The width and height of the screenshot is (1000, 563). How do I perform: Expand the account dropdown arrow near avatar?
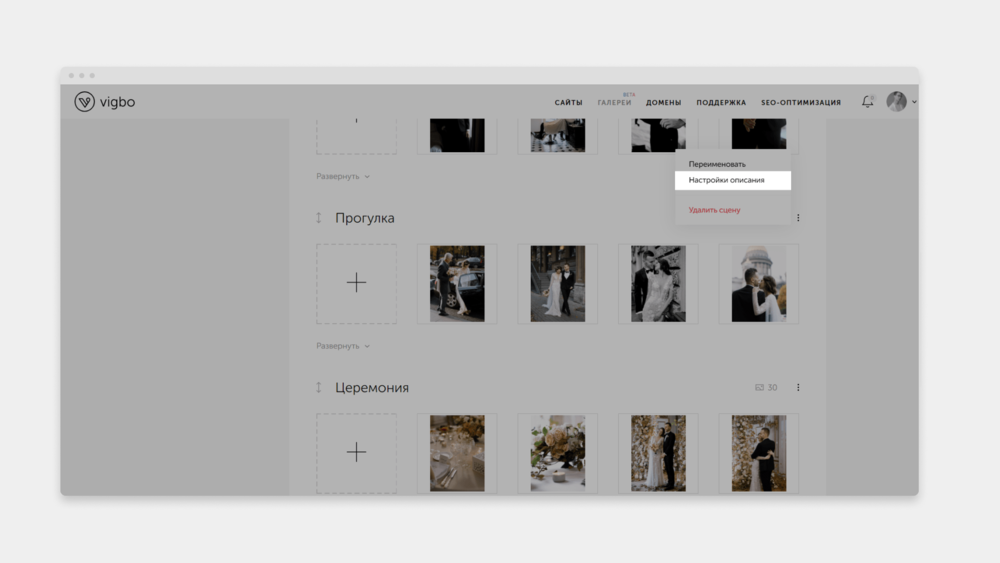(914, 102)
